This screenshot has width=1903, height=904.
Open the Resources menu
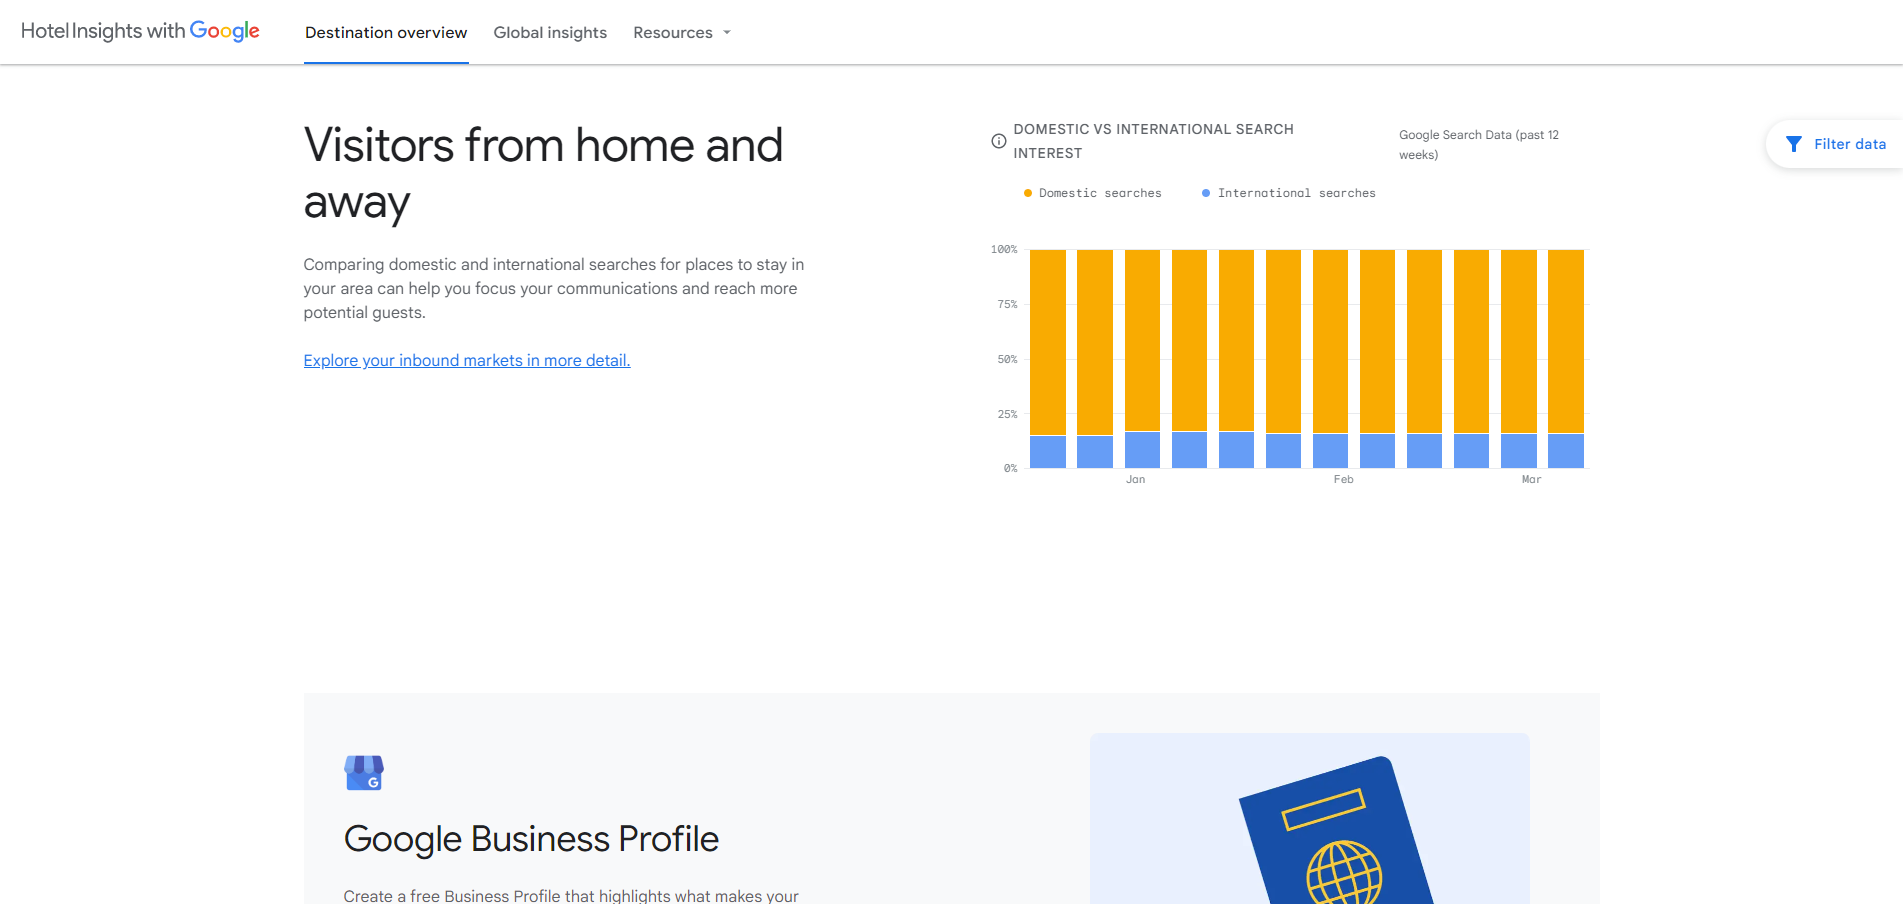point(682,33)
